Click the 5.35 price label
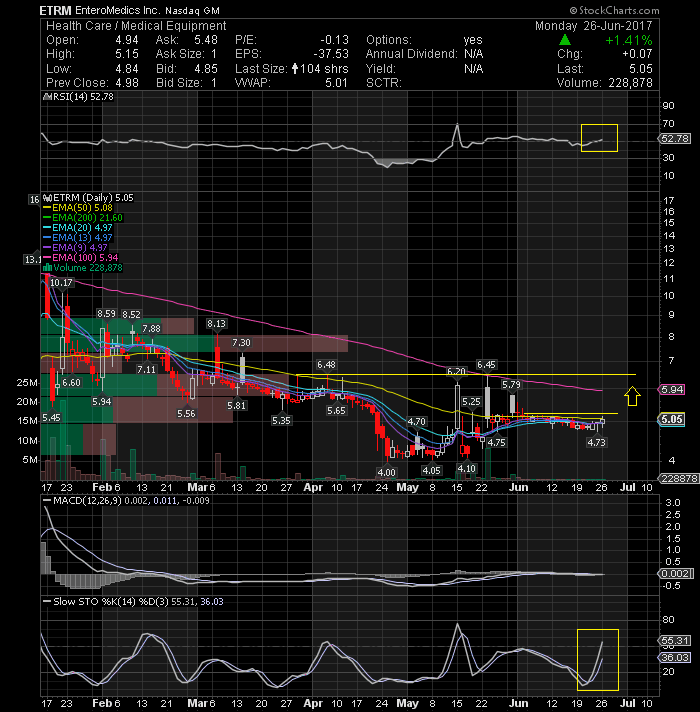This screenshot has height=712, width=700. [281, 421]
